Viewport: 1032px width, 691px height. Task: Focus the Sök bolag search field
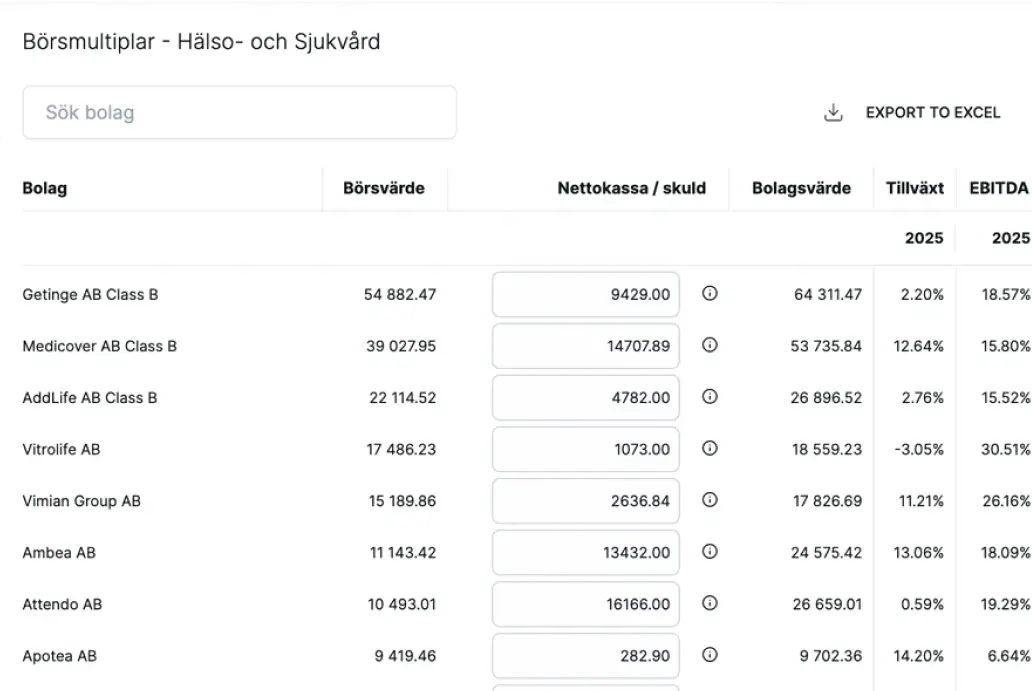pyautogui.click(x=239, y=112)
